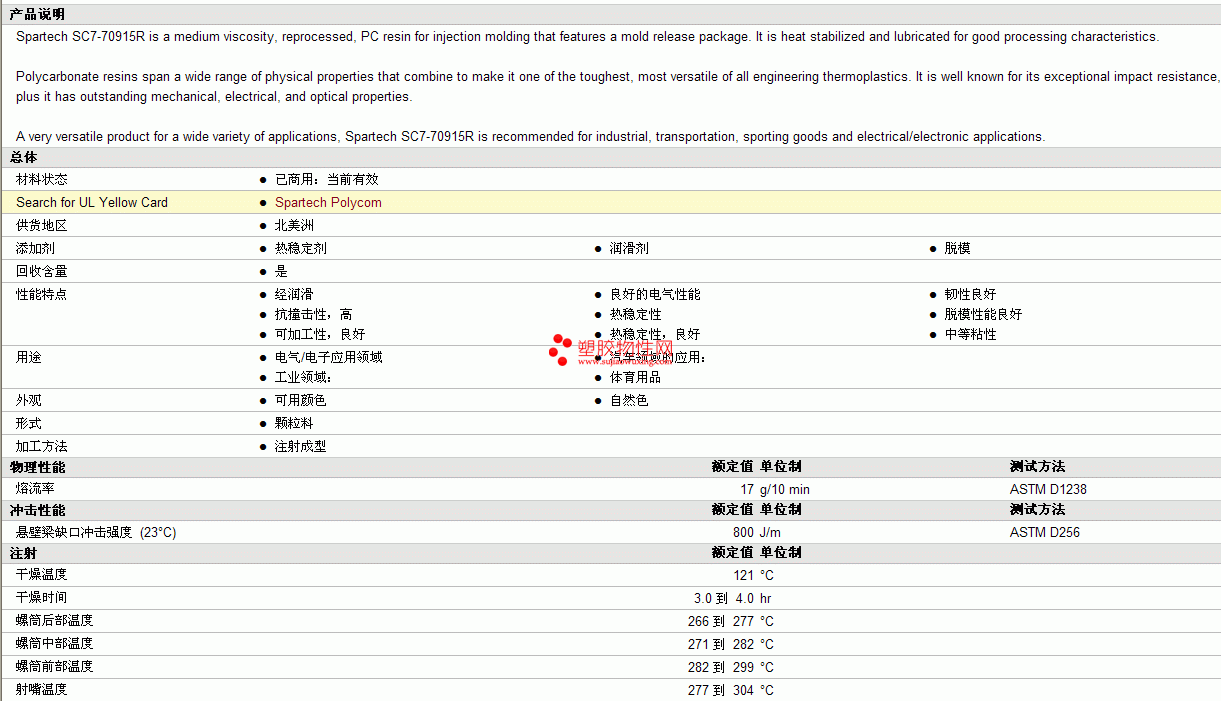
Task: Click the use "电气/电子应用领域"
Action: (329, 357)
